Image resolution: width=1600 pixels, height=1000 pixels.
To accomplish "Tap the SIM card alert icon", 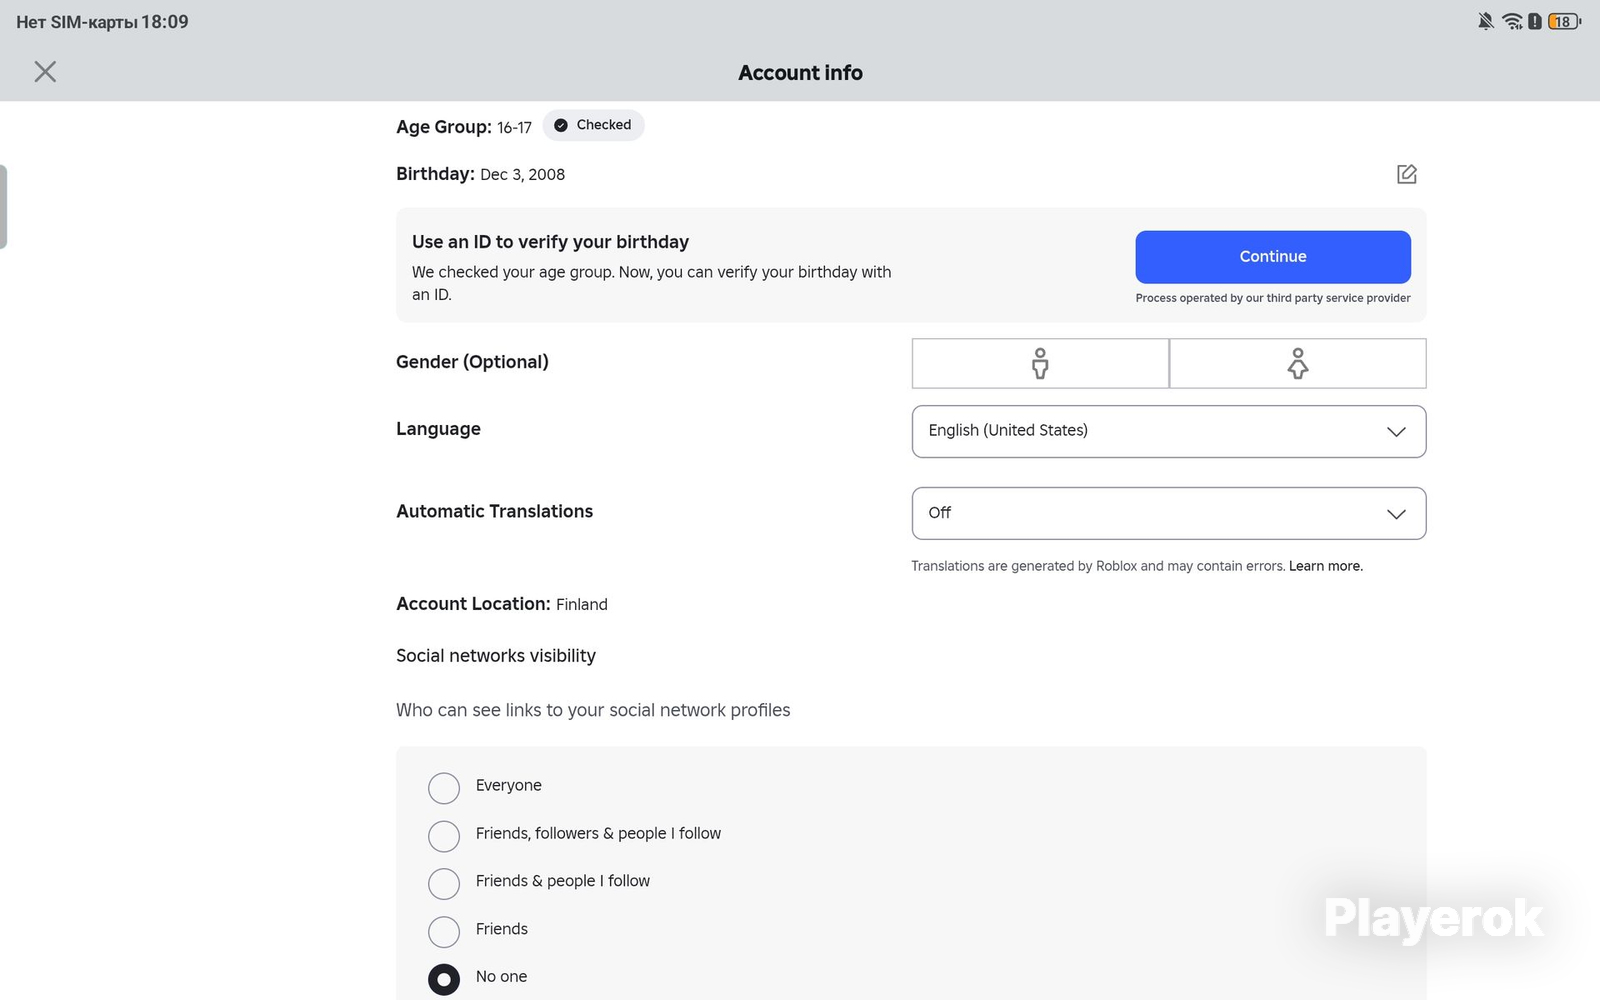I will click(x=1535, y=21).
